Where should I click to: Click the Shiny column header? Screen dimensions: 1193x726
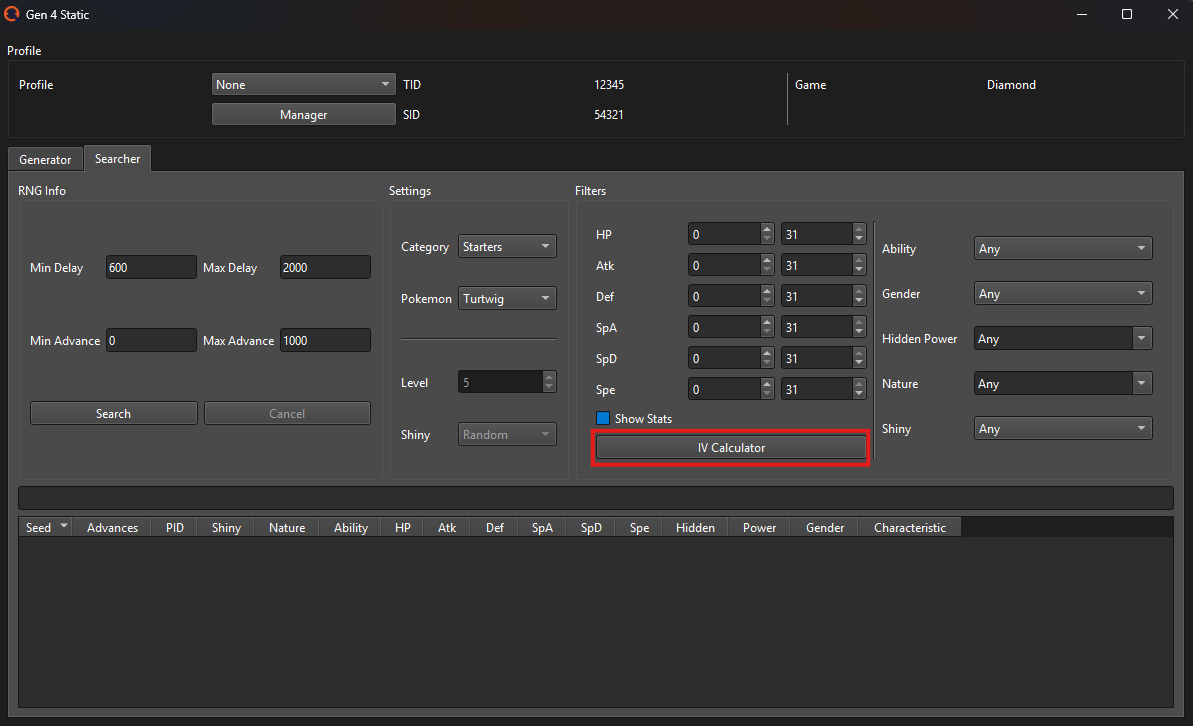(226, 527)
